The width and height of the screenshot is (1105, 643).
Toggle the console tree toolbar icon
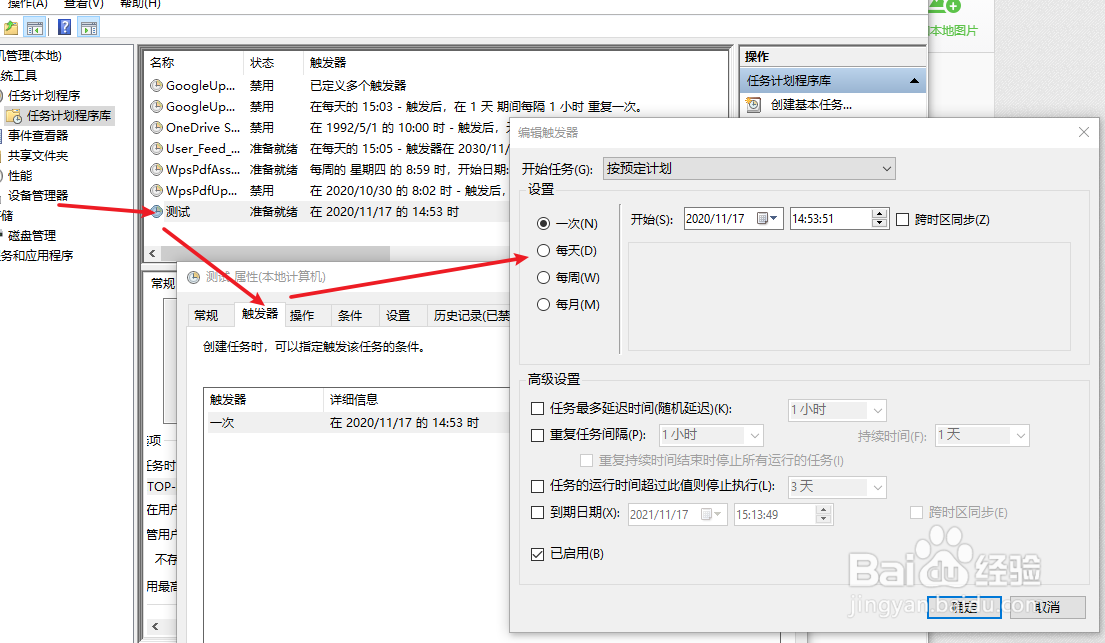pyautogui.click(x=34, y=27)
